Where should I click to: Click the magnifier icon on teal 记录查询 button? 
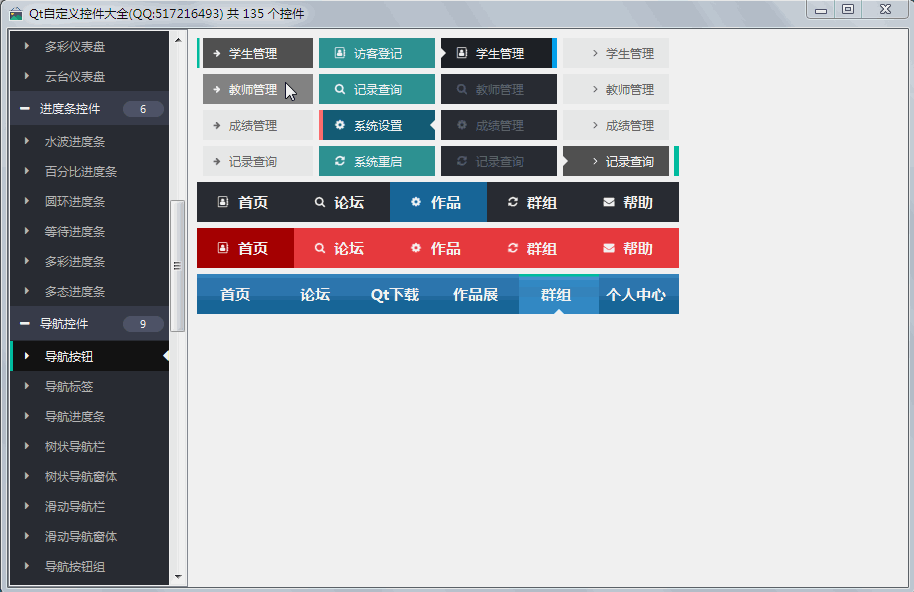pyautogui.click(x=340, y=90)
